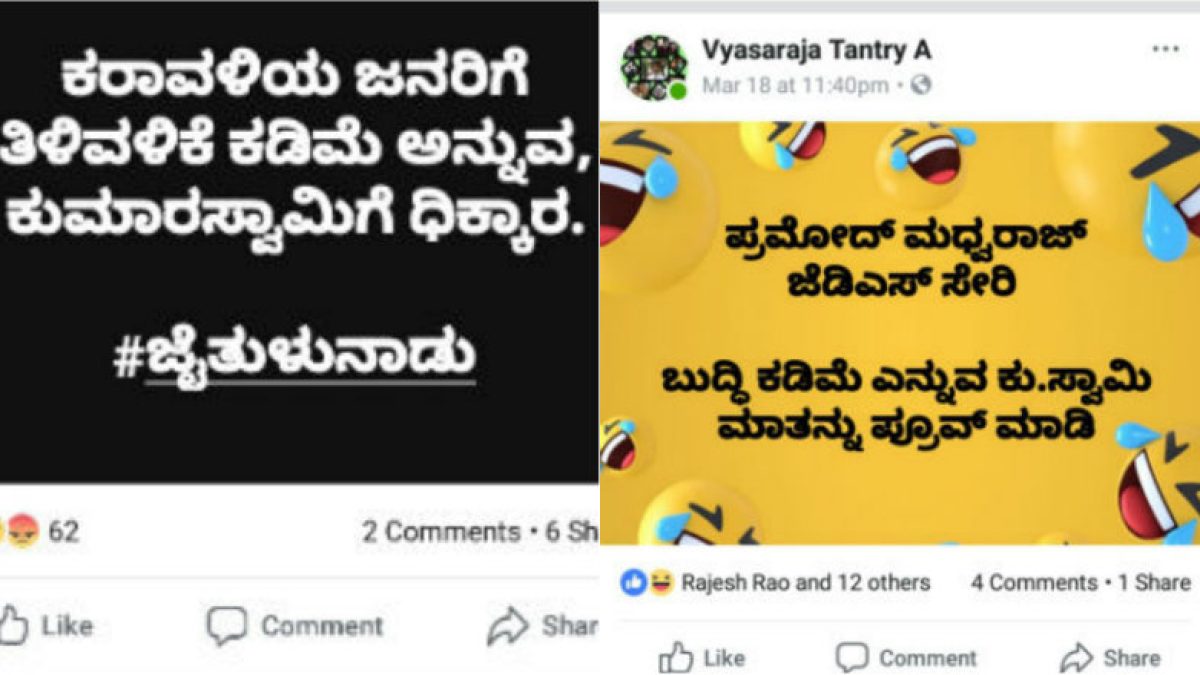Image resolution: width=1200 pixels, height=675 pixels.
Task: Open the yellow laughing emoji post image
Action: pyautogui.click(x=900, y=333)
